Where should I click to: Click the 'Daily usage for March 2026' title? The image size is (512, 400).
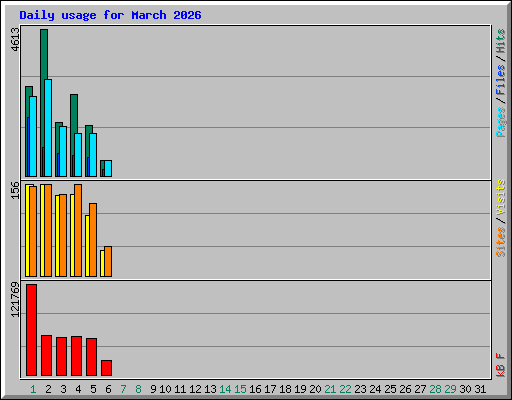[110, 15]
